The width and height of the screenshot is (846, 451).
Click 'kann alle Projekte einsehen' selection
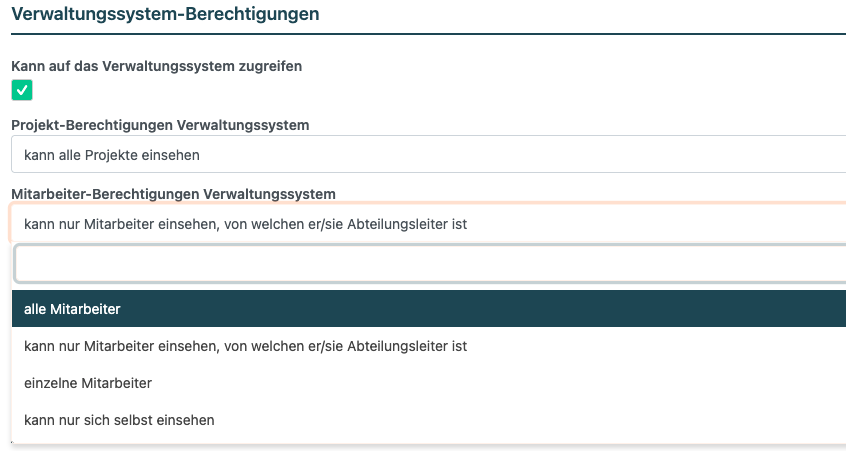(112, 155)
